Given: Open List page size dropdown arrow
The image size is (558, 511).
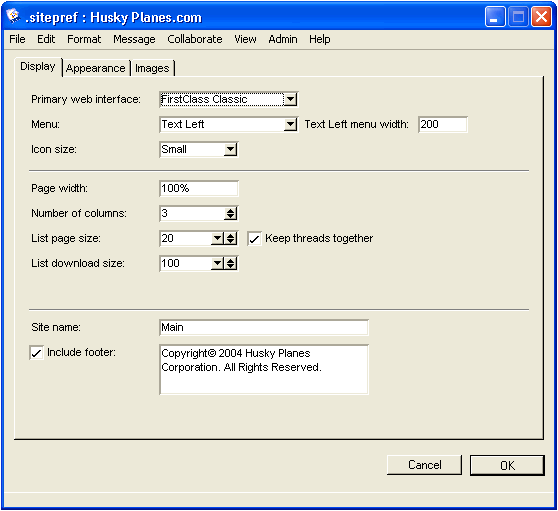Looking at the screenshot, I should pos(217,238).
